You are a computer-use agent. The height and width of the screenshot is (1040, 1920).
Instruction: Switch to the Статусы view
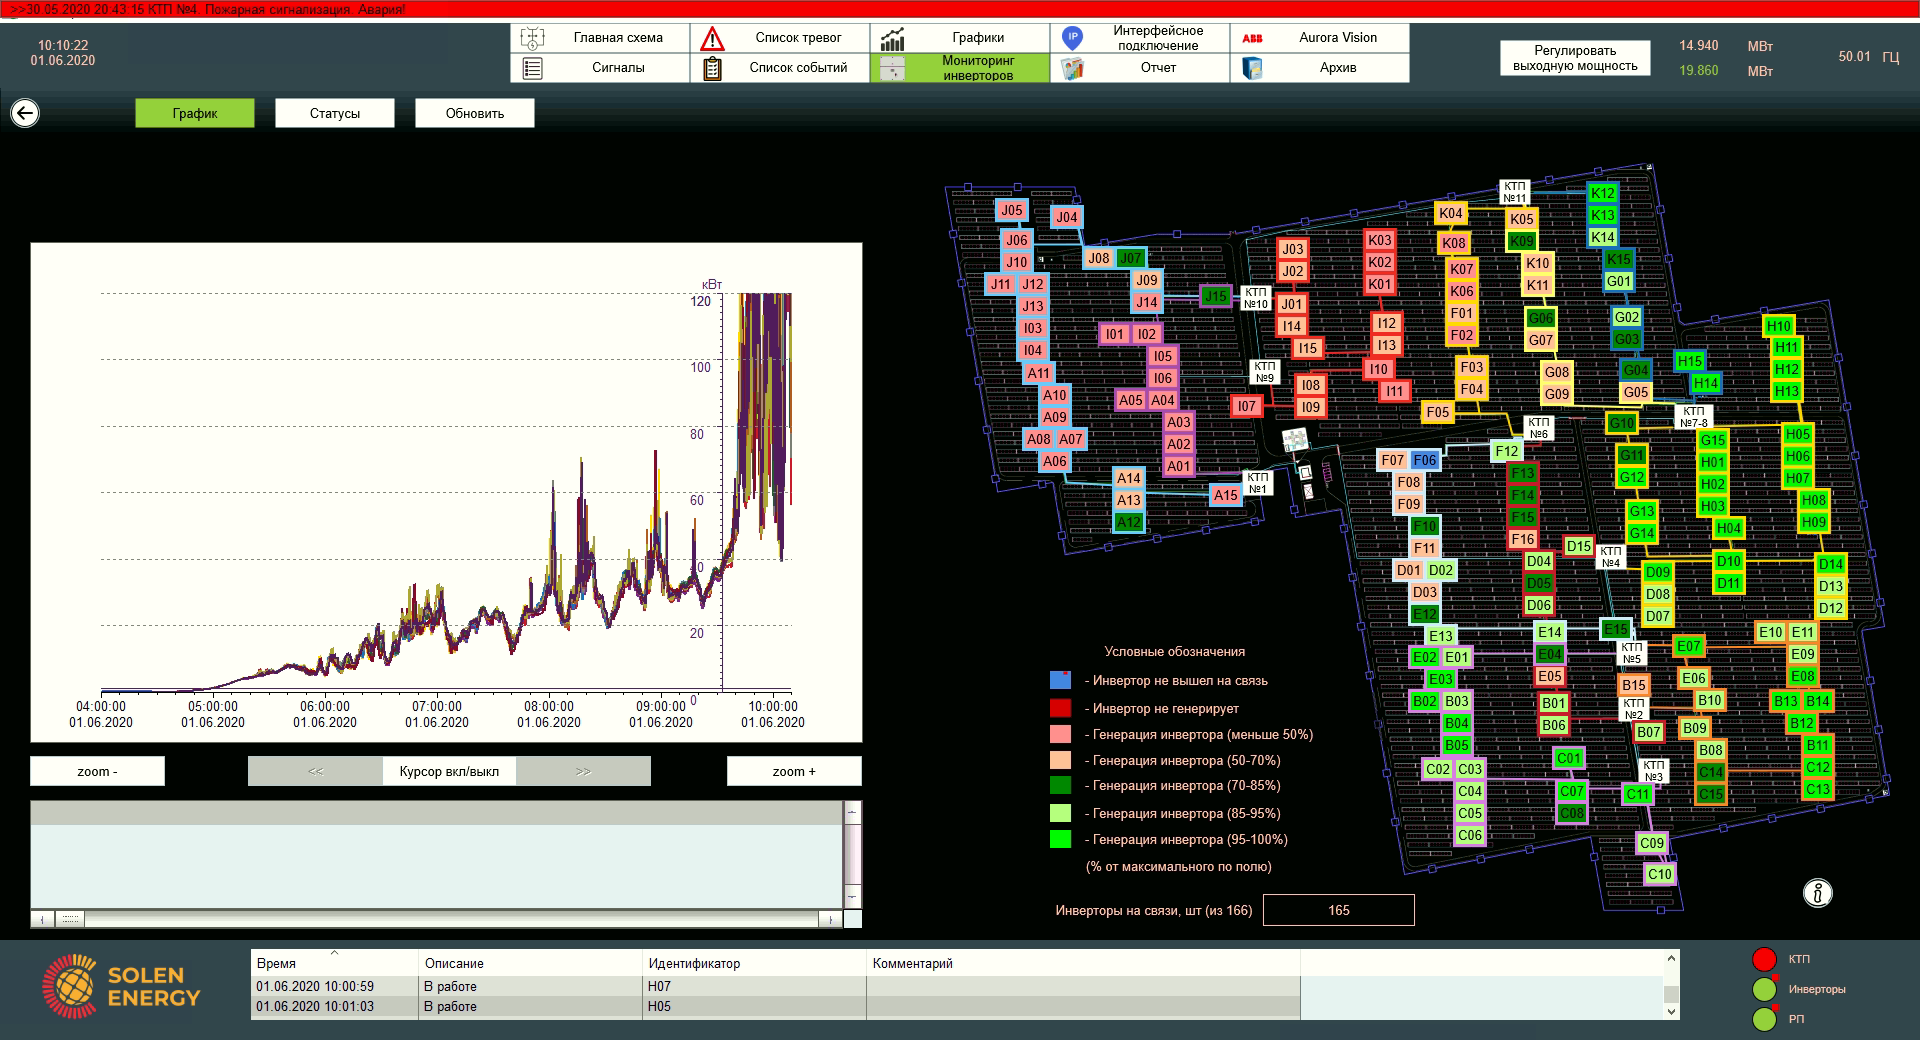click(335, 113)
